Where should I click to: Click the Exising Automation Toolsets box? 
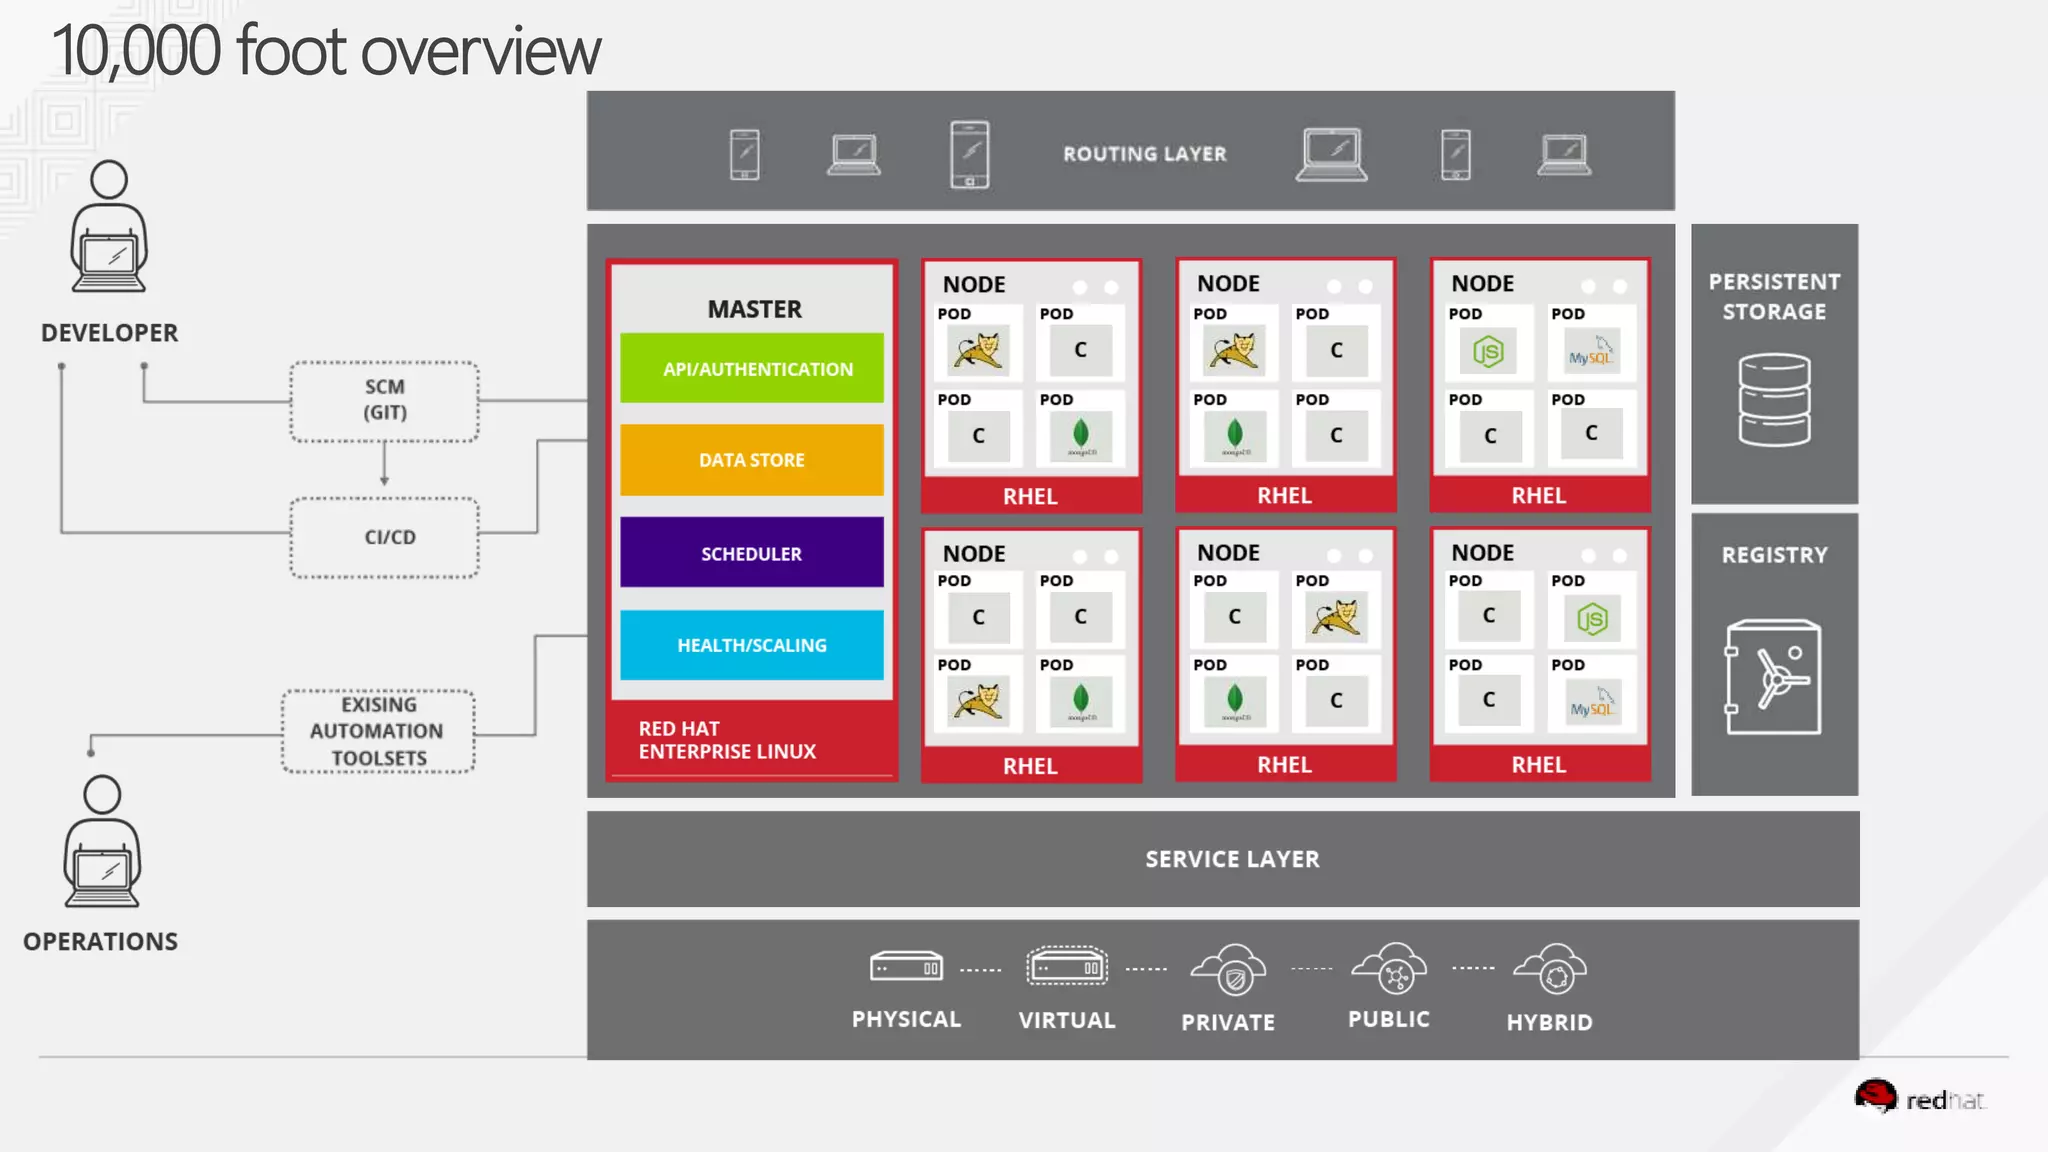coord(379,731)
